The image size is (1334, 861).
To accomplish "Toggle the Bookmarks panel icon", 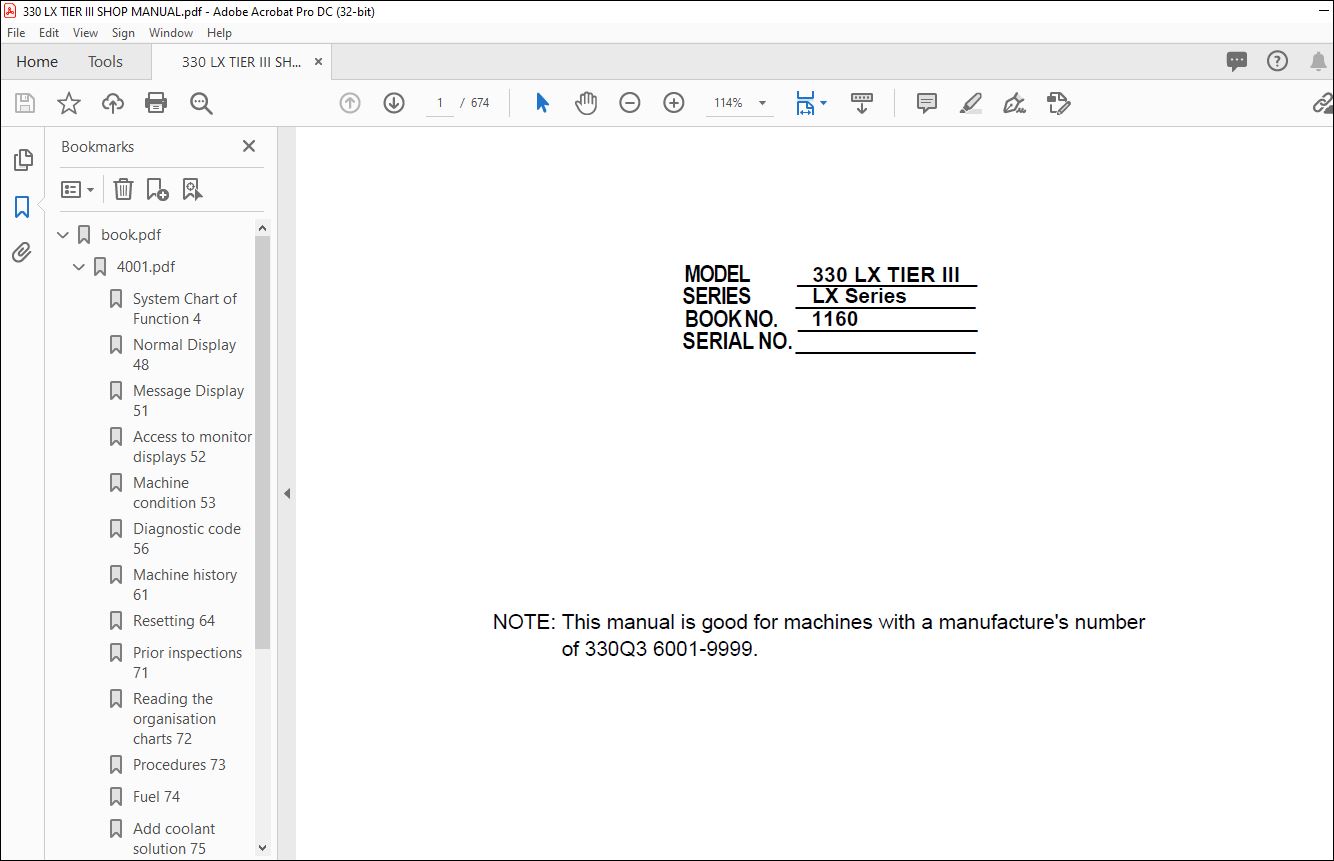I will pyautogui.click(x=22, y=207).
